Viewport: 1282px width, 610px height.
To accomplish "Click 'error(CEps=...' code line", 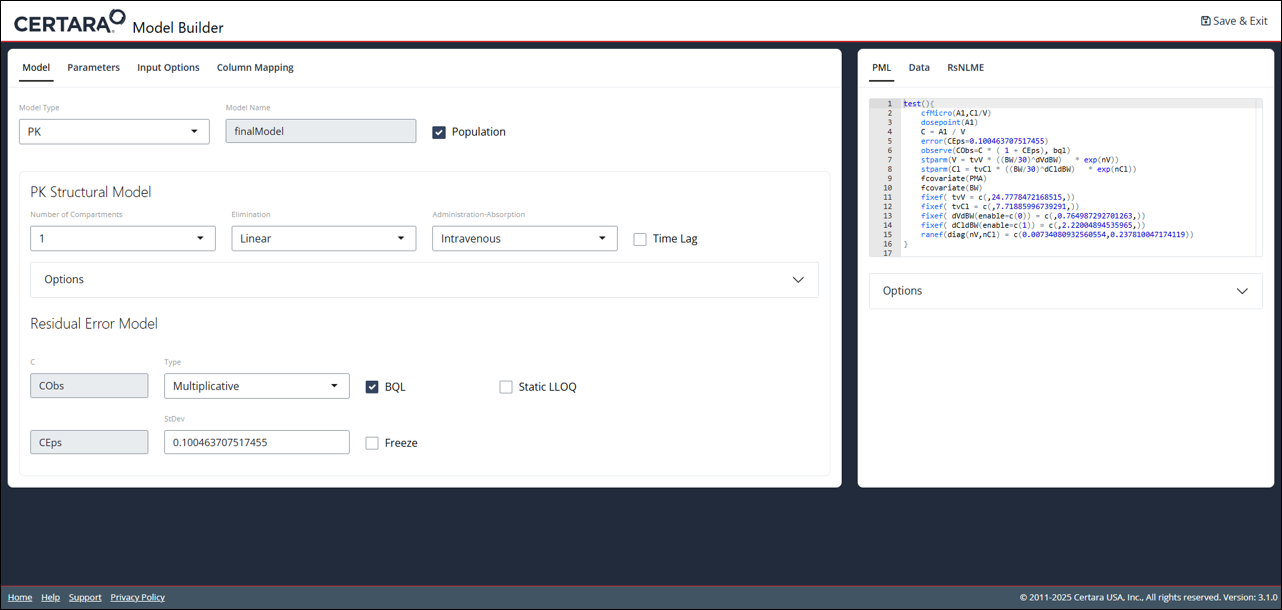I will (984, 141).
